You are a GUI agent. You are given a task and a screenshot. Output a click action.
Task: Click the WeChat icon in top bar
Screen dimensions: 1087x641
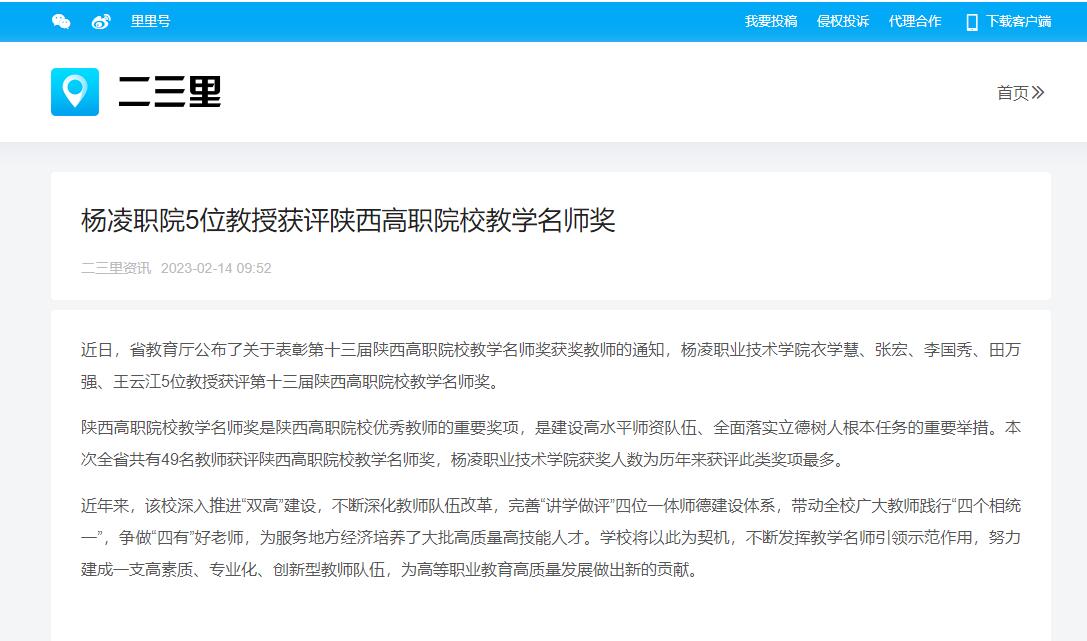tap(61, 21)
